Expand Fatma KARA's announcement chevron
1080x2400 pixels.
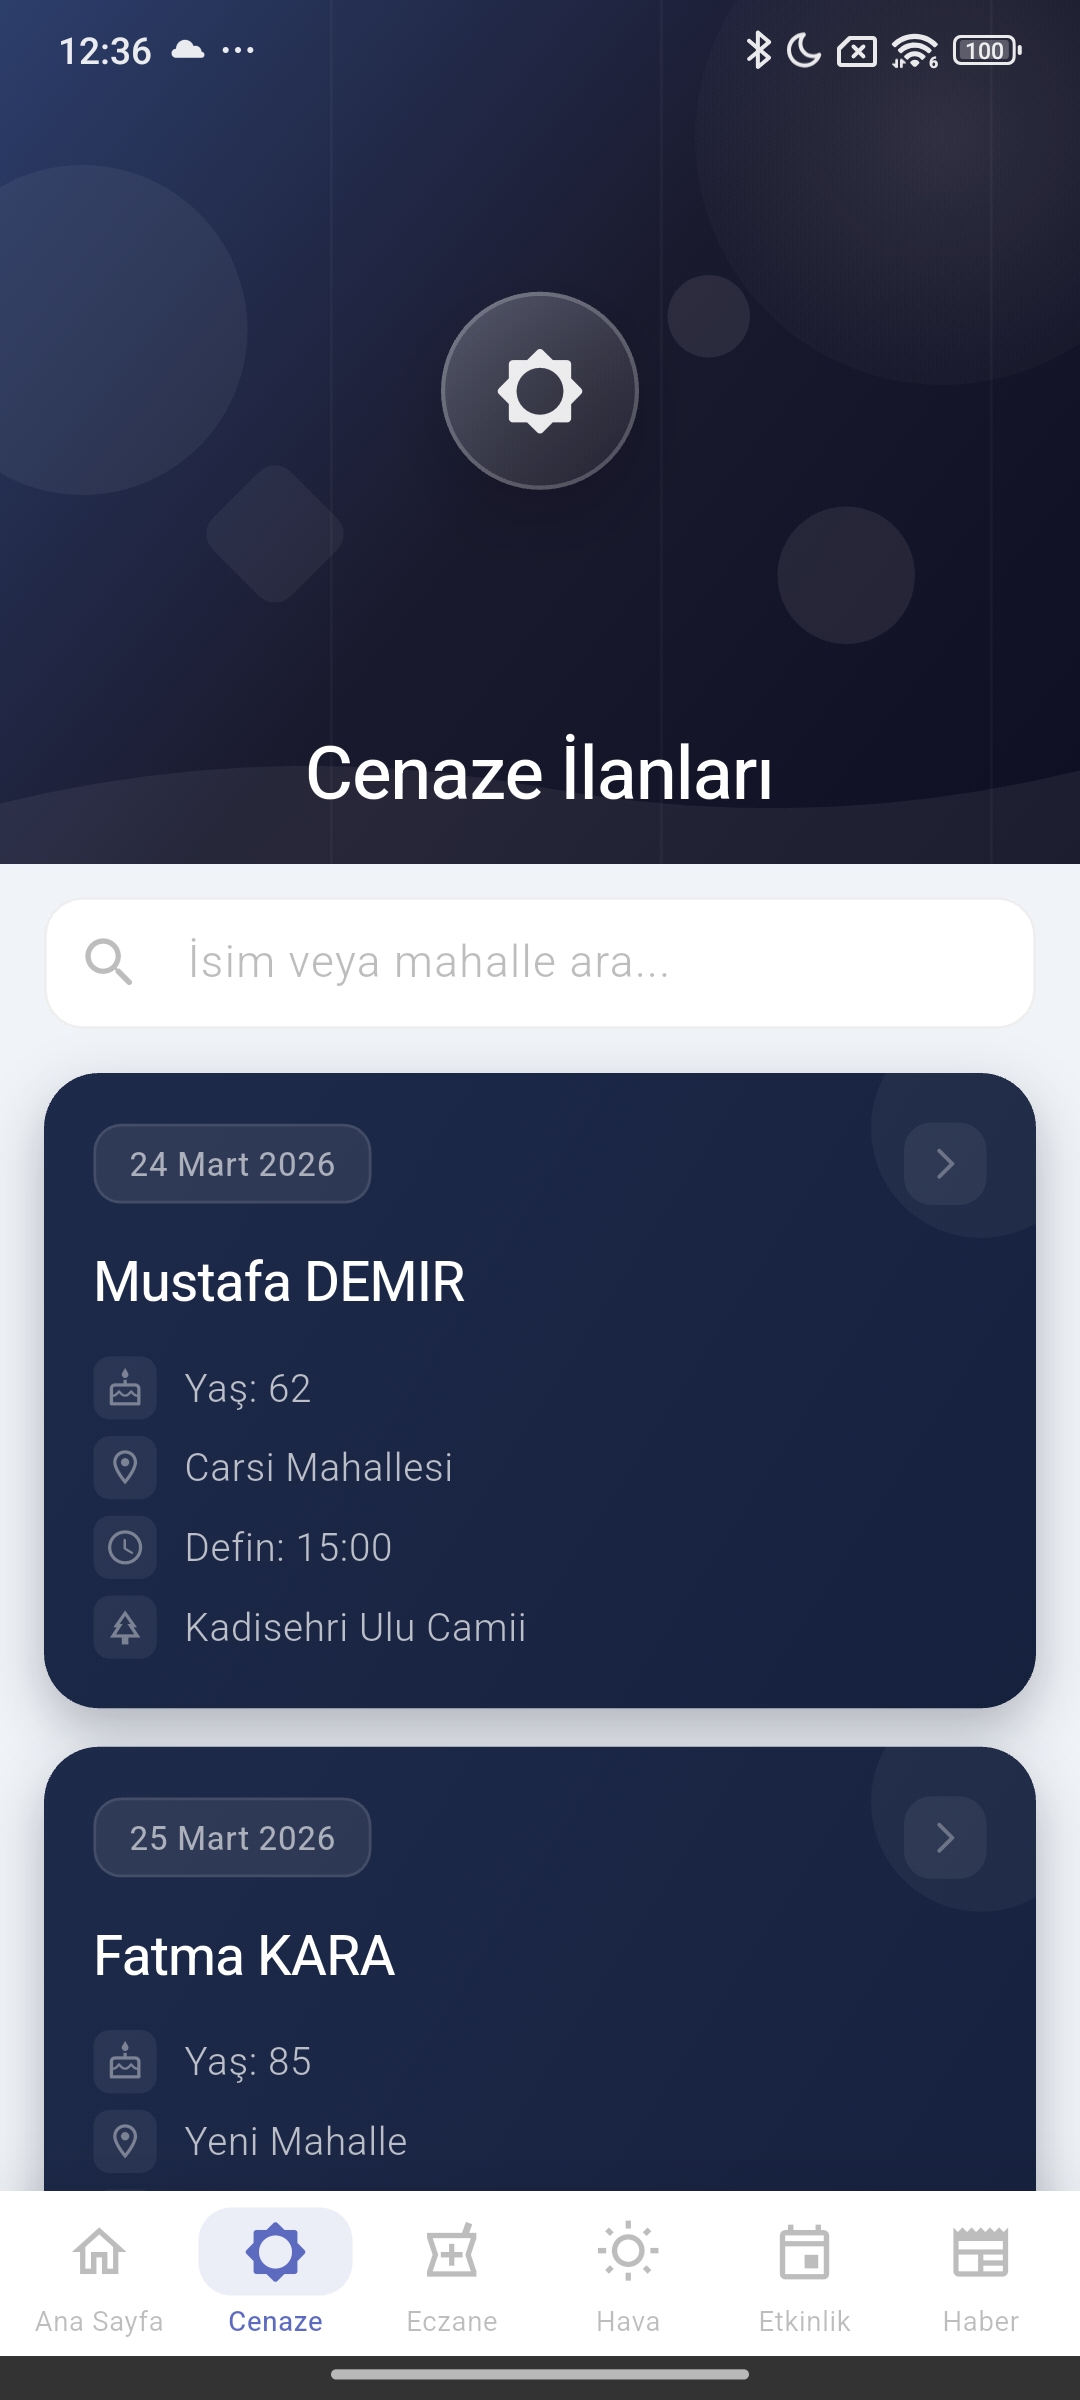943,1837
